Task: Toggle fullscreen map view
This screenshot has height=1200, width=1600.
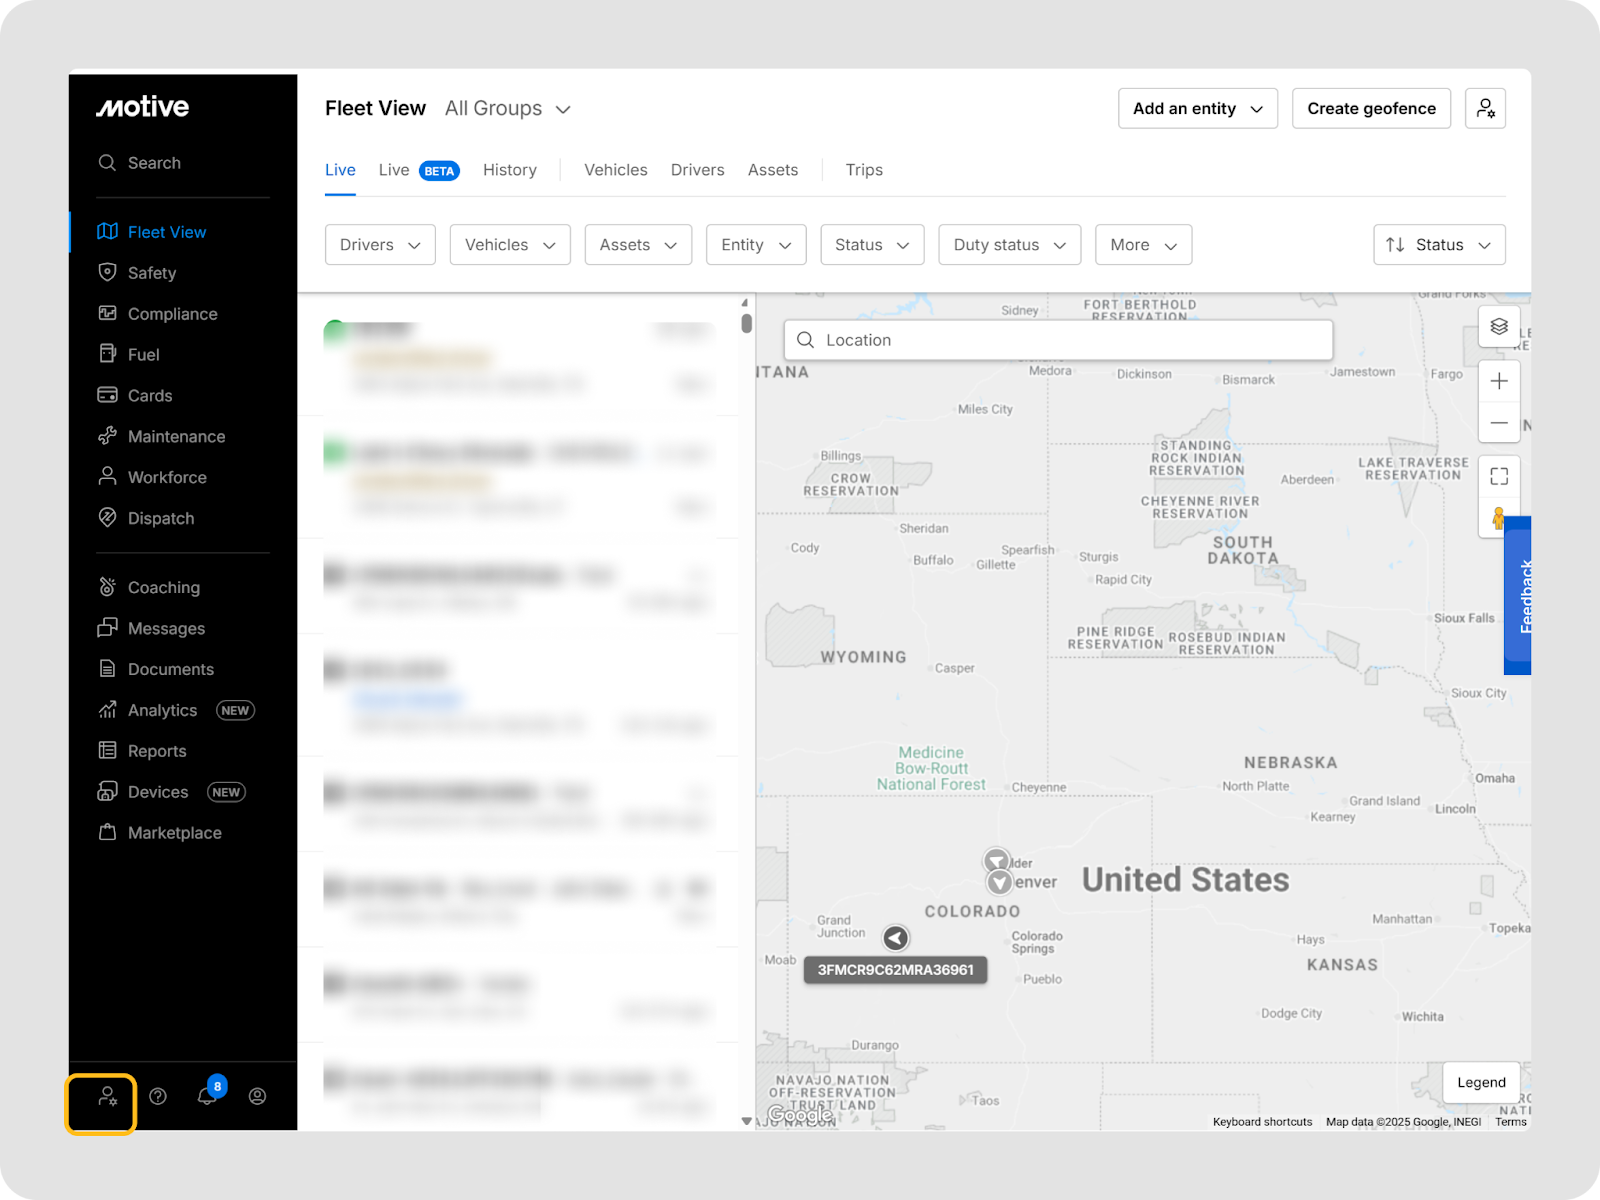Action: (x=1498, y=476)
